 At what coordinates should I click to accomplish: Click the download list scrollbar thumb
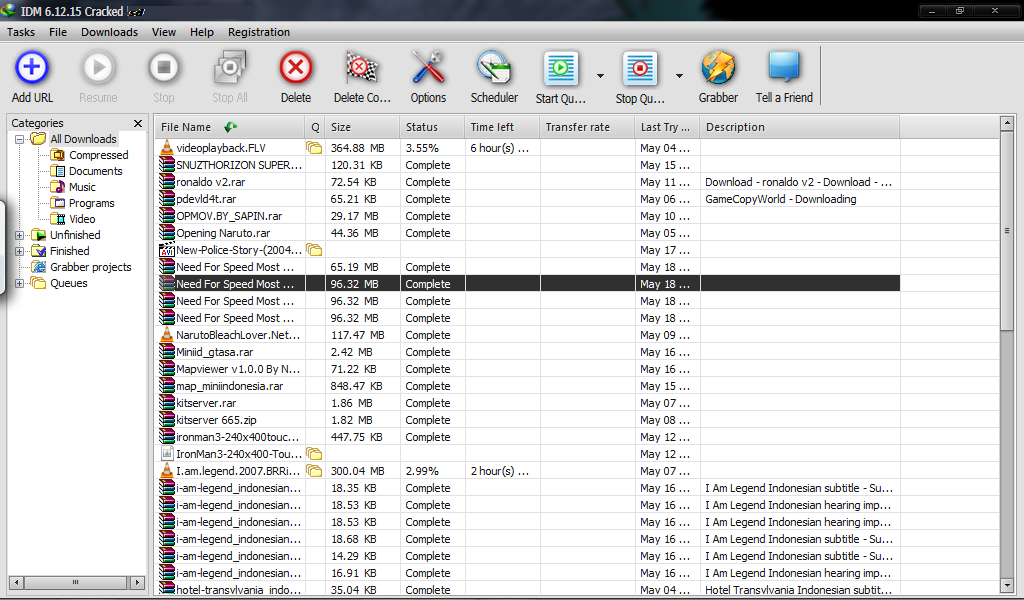(x=1006, y=230)
